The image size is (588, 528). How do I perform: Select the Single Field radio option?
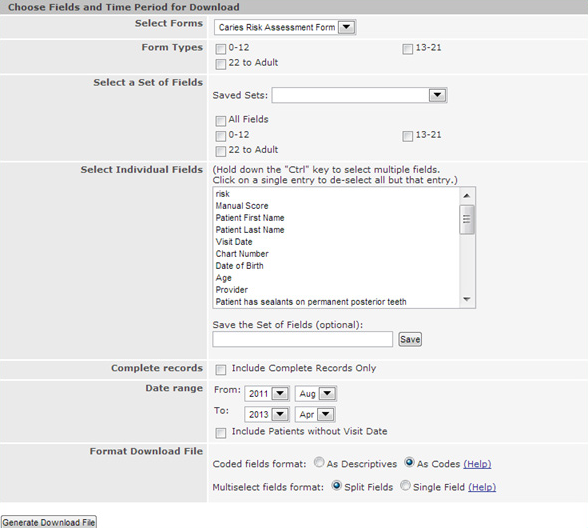tap(405, 486)
